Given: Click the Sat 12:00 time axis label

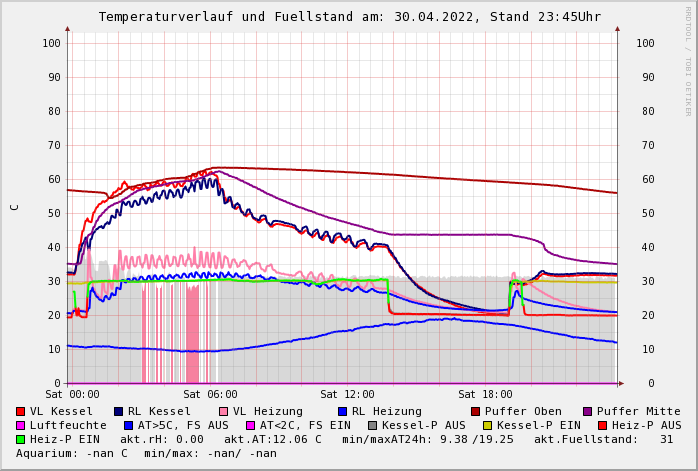Looking at the screenshot, I should [x=347, y=395].
